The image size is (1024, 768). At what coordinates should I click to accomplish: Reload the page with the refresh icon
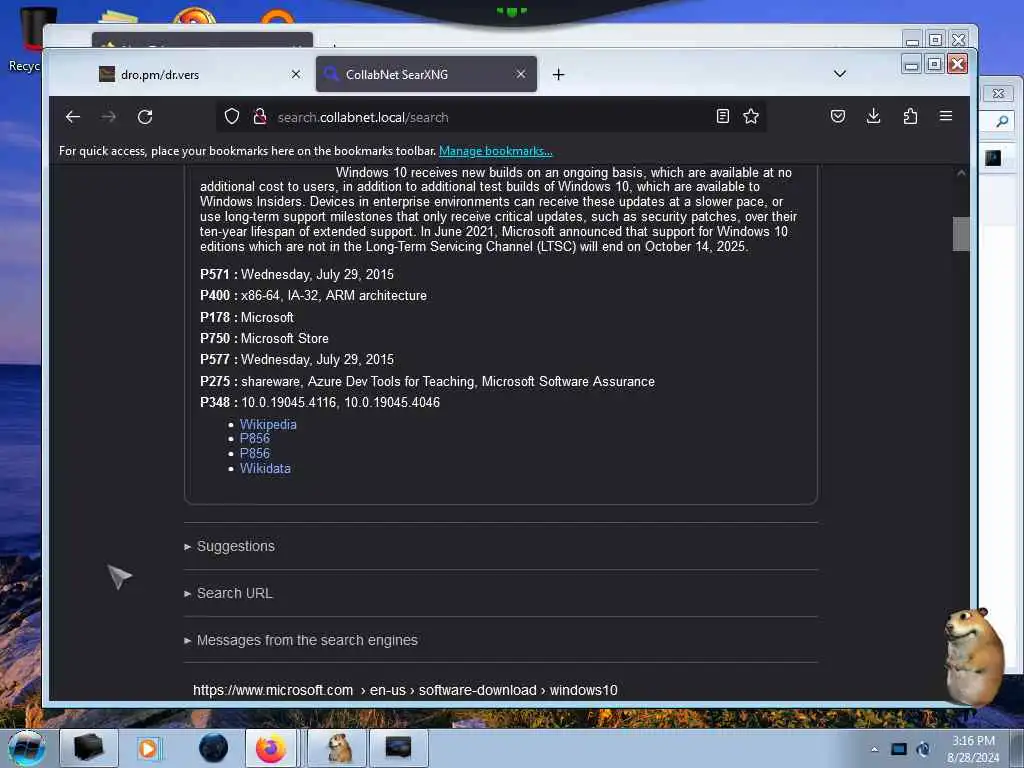tap(145, 117)
